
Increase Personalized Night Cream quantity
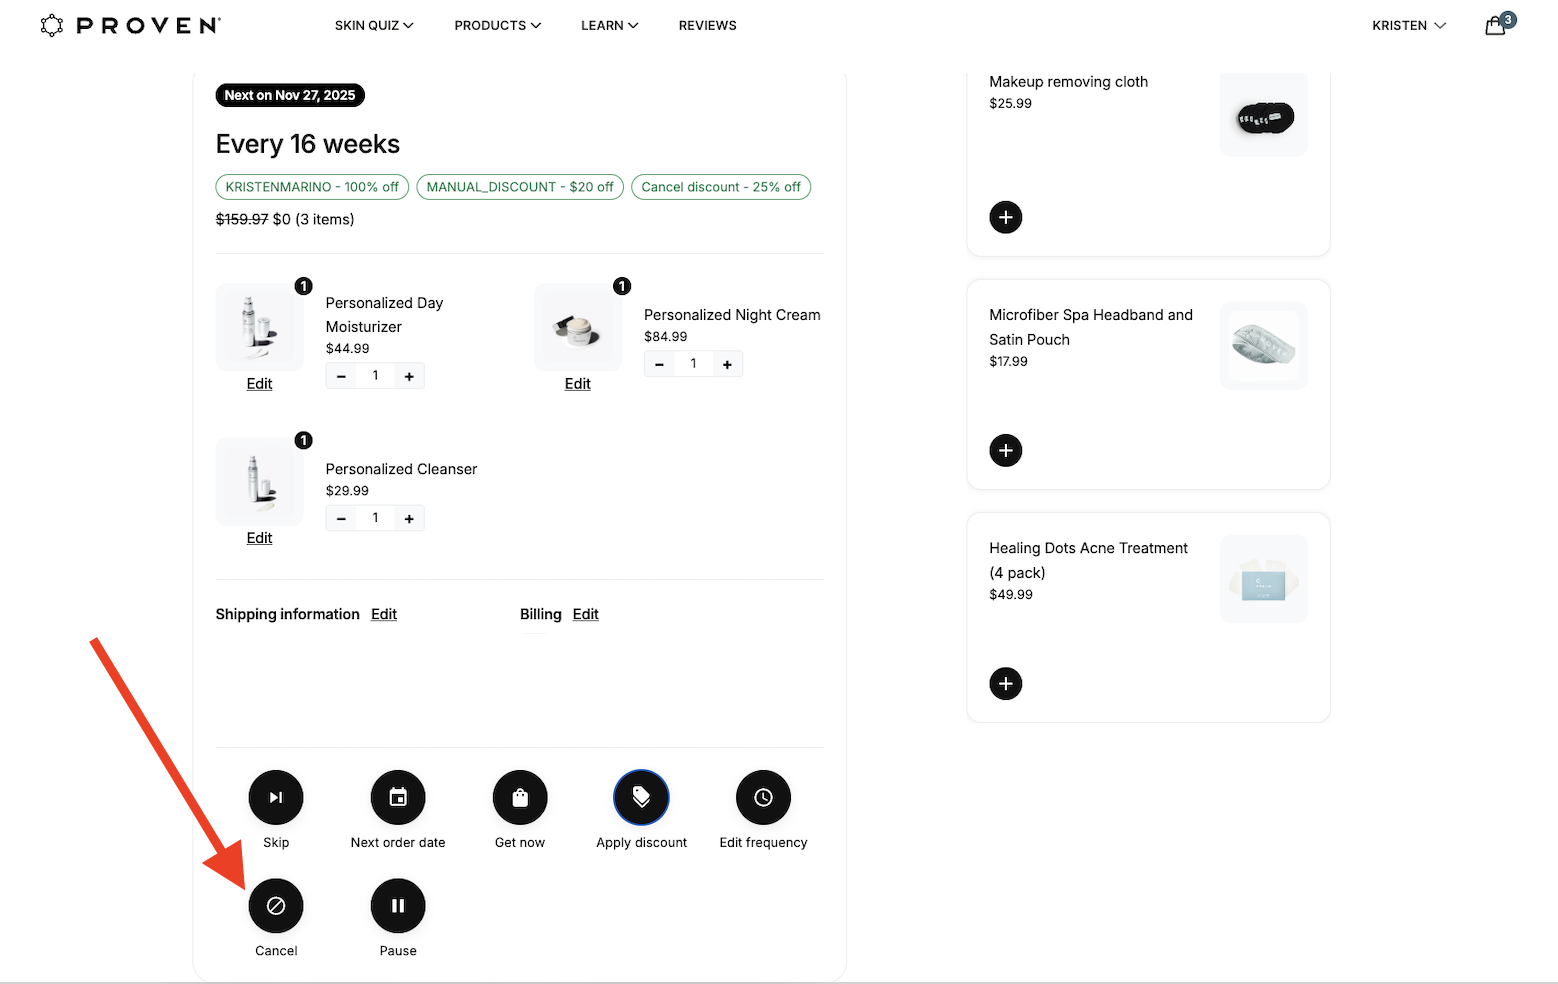727,364
